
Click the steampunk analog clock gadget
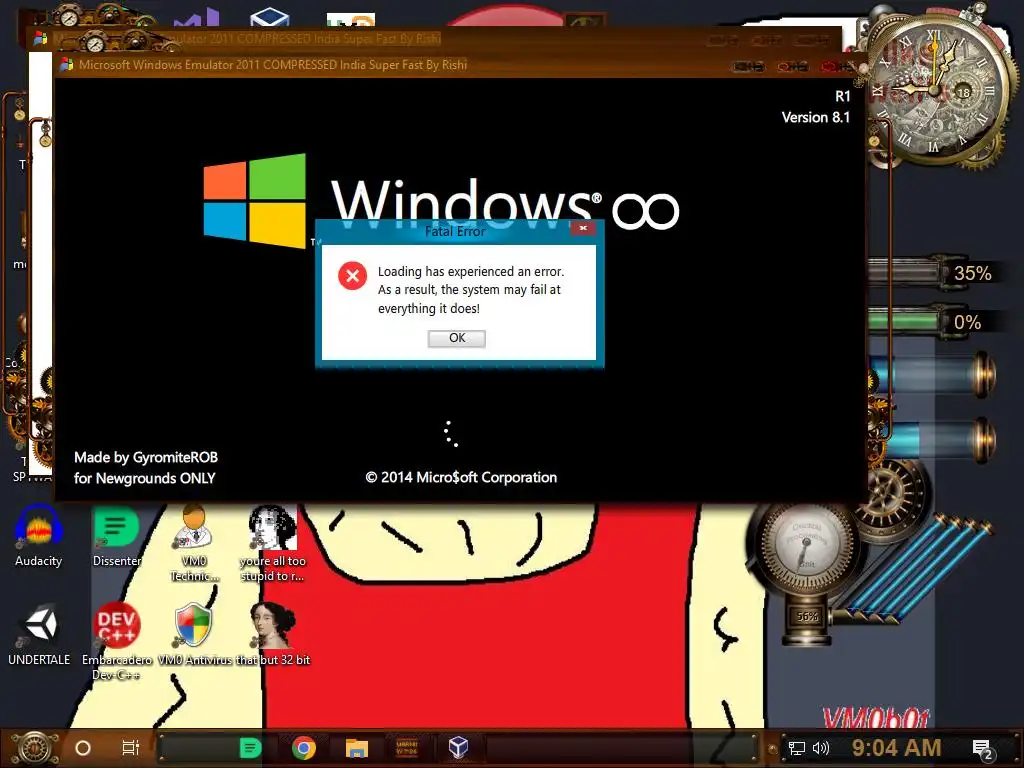(937, 88)
